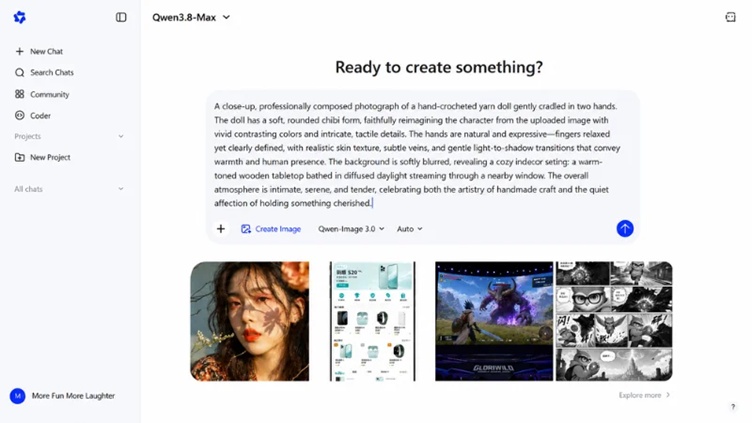Click the Explore more arrow chevron
Screen dimensions: 752x423
668,395
